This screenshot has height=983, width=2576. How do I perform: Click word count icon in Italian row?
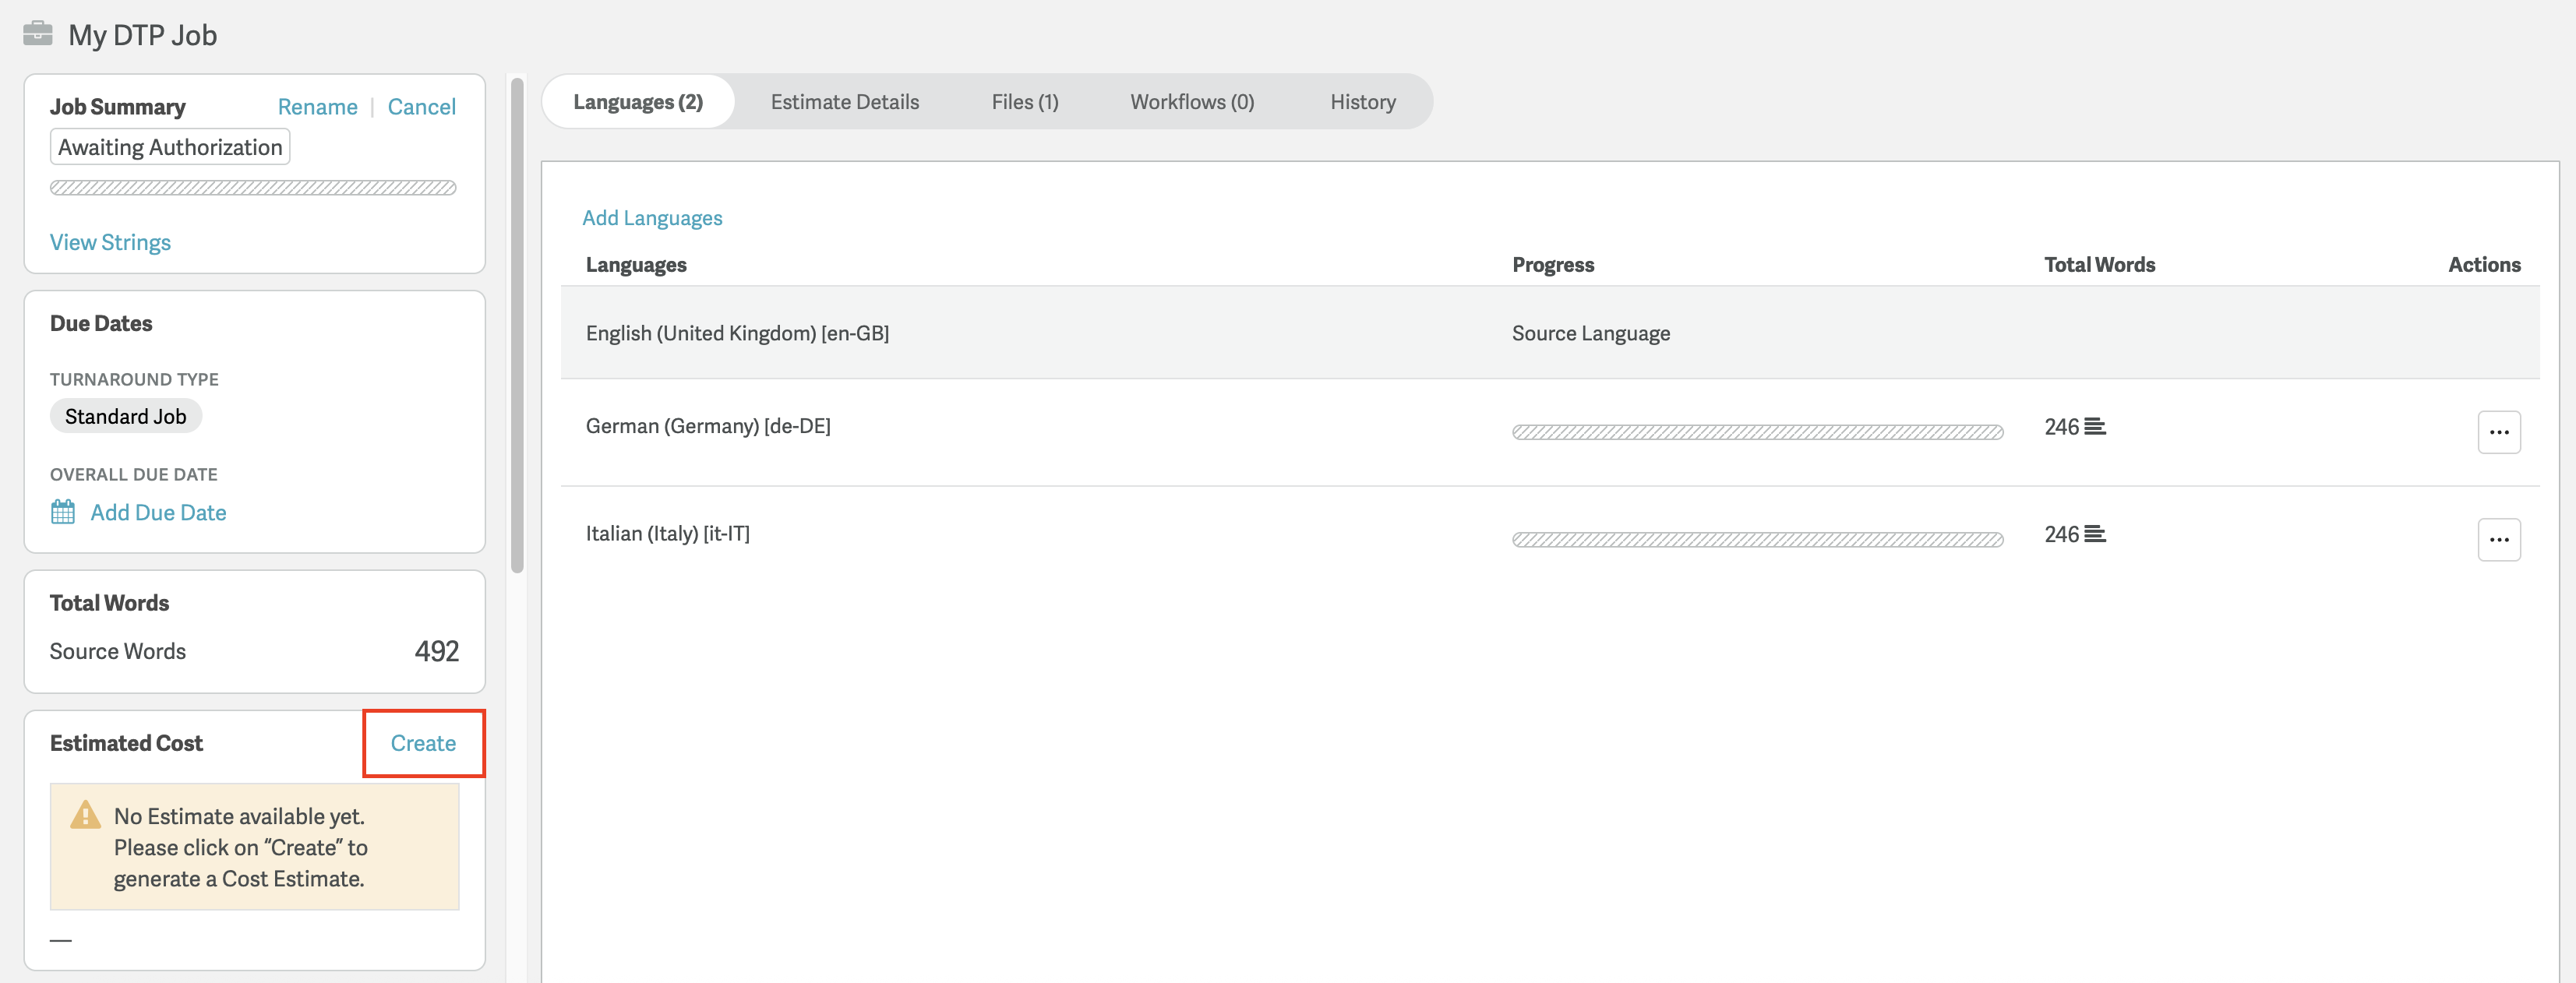tap(2094, 534)
